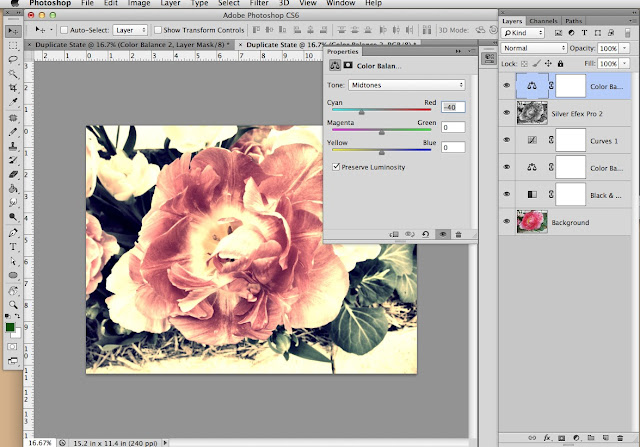
Task: Click the foreground color swatch
Action: (x=10, y=326)
